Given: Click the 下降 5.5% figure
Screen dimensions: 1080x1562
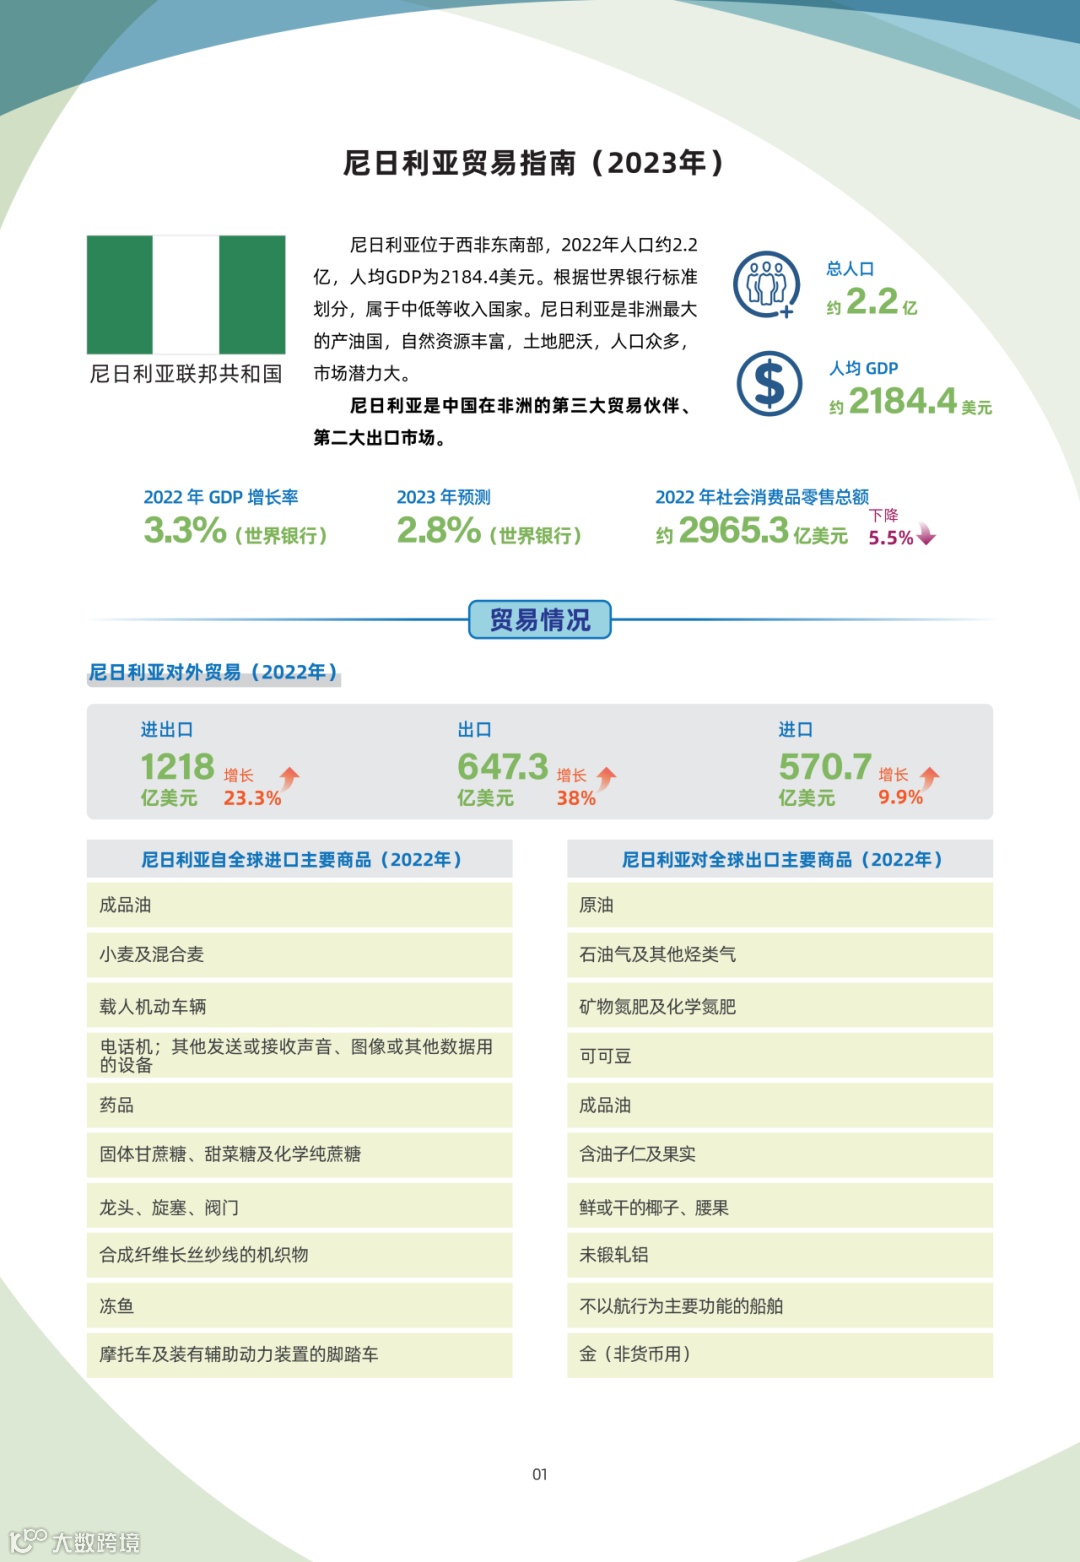Looking at the screenshot, I should 891,529.
